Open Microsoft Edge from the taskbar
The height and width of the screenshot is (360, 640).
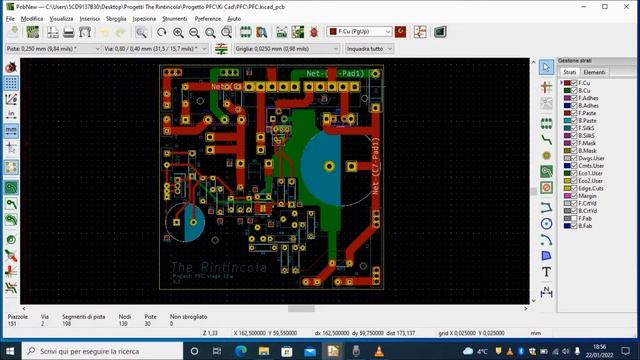[241, 351]
